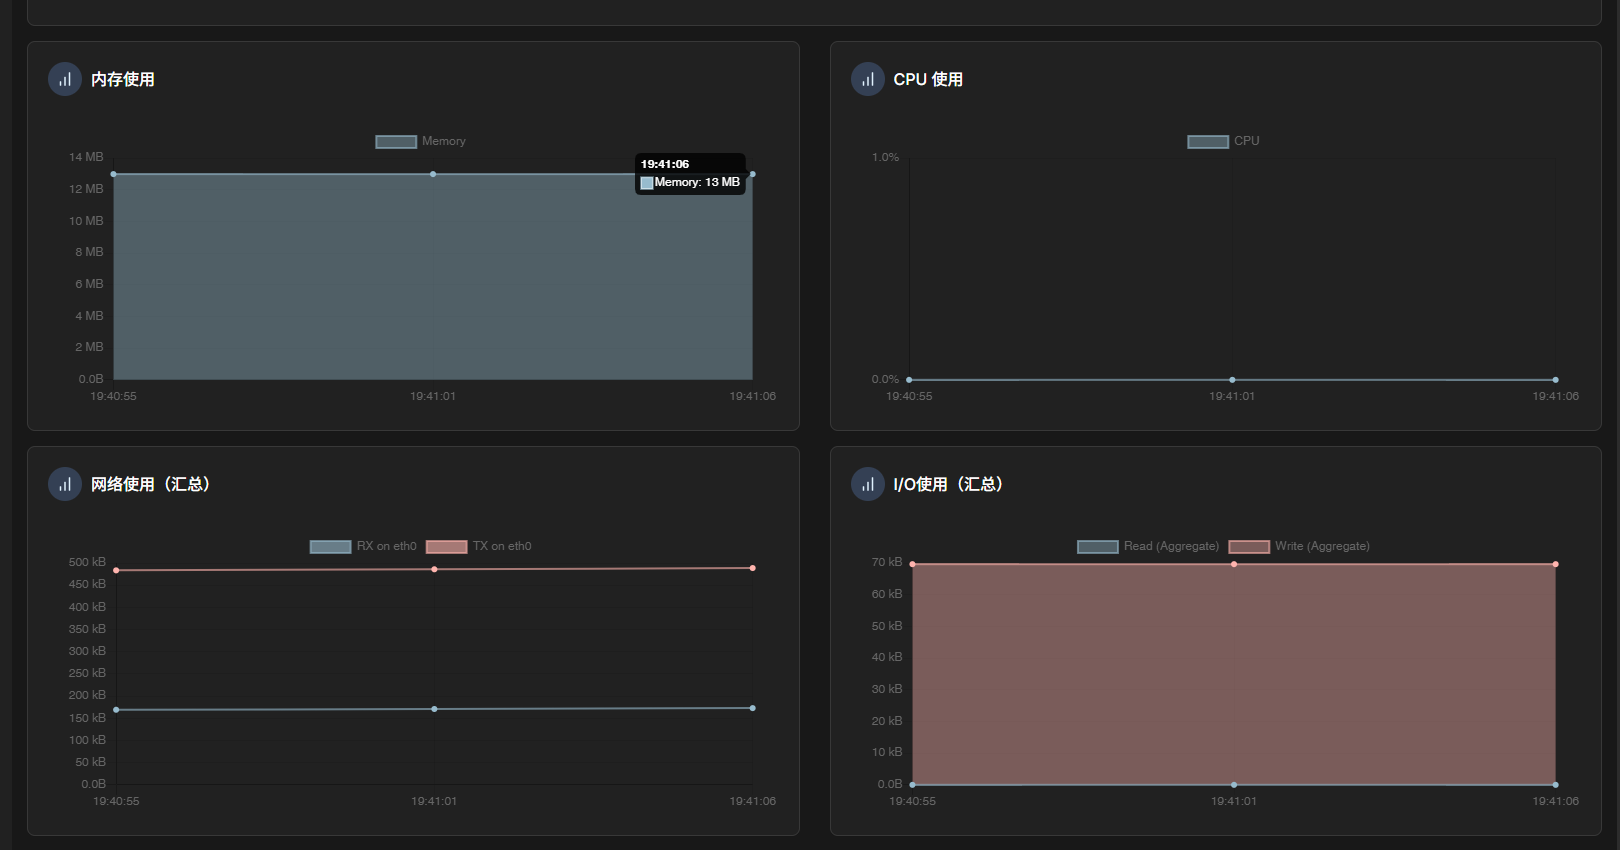Click 19:41:01 on the I/O chart axis
This screenshot has width=1620, height=850.
point(1234,801)
